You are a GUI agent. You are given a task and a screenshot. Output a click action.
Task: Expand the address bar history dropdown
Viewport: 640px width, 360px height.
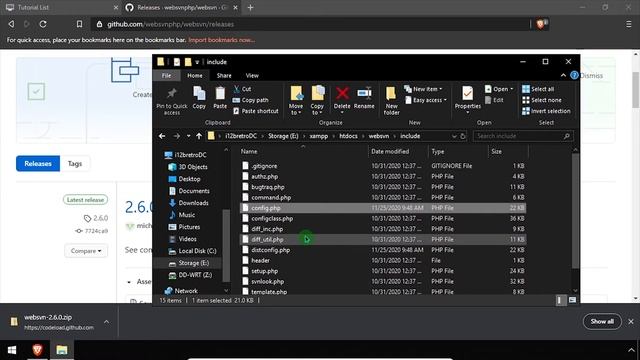click(x=454, y=136)
